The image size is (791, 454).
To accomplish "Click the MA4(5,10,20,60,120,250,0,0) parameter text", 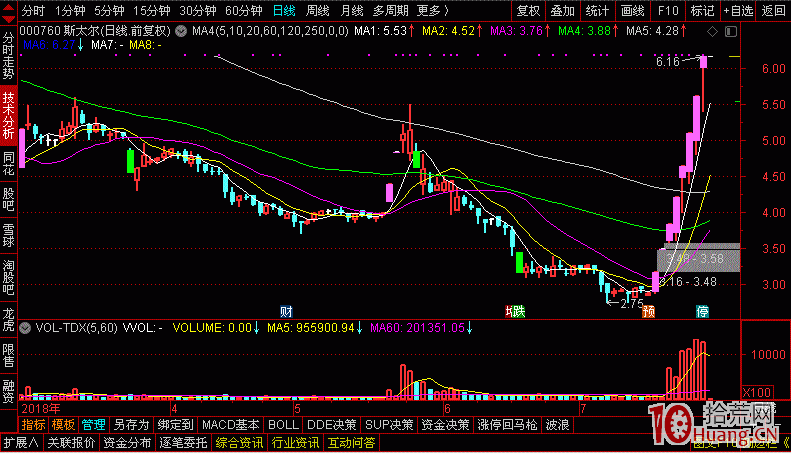I will pos(270,31).
